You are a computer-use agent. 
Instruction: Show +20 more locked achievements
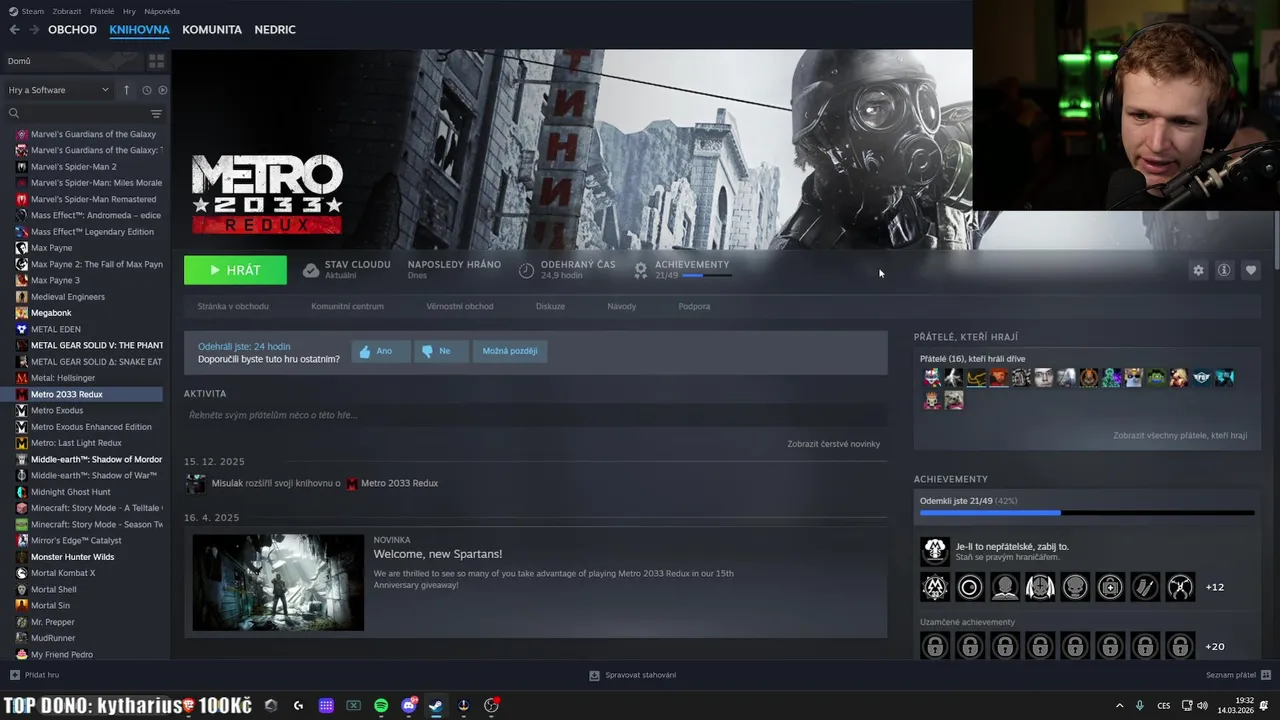(1215, 647)
